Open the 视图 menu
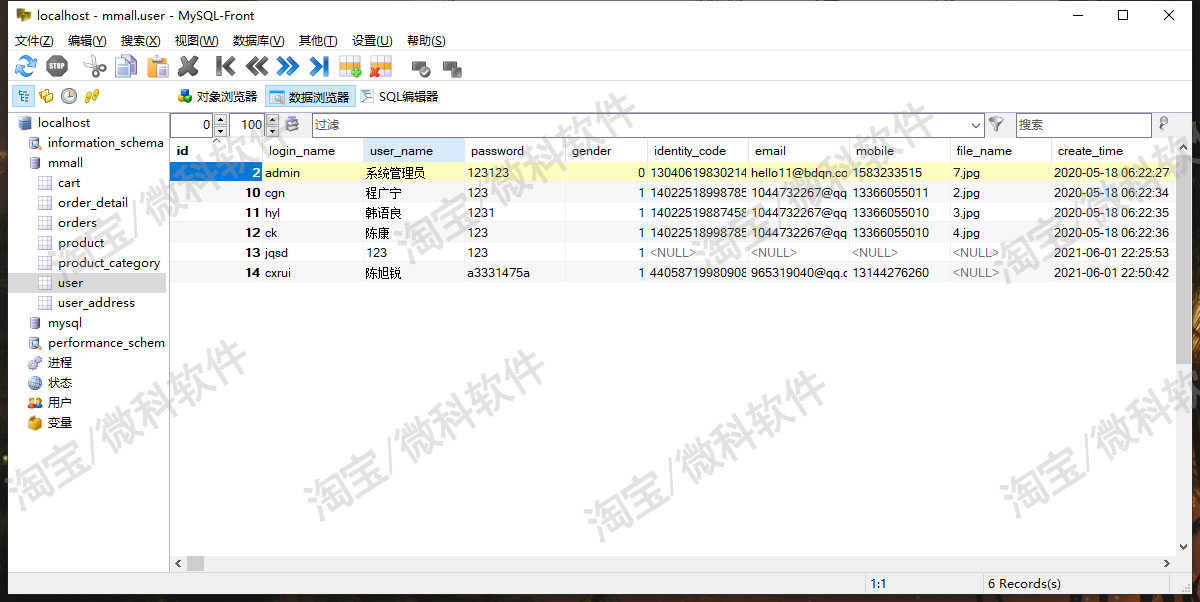 coord(196,41)
